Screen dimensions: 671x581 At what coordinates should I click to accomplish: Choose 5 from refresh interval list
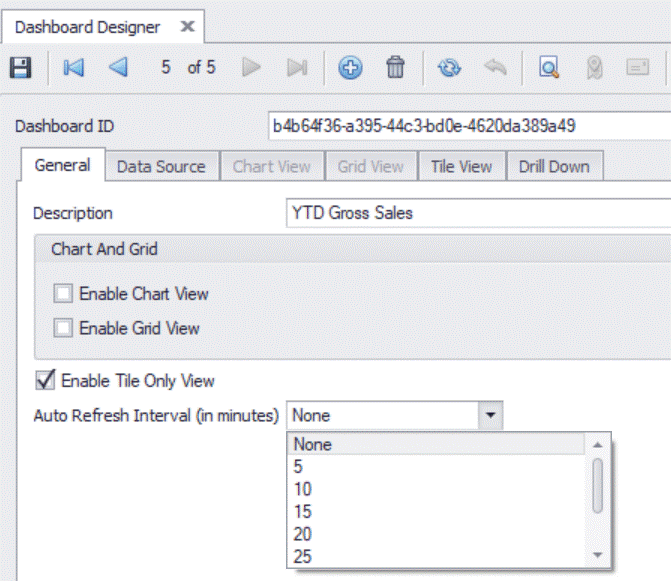[x=298, y=466]
